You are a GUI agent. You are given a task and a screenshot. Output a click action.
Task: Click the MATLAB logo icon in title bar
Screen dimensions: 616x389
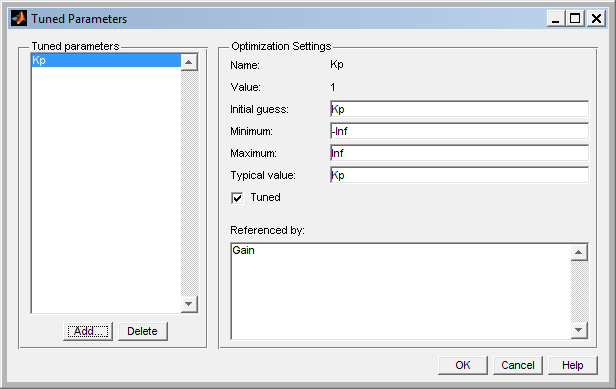[x=19, y=18]
